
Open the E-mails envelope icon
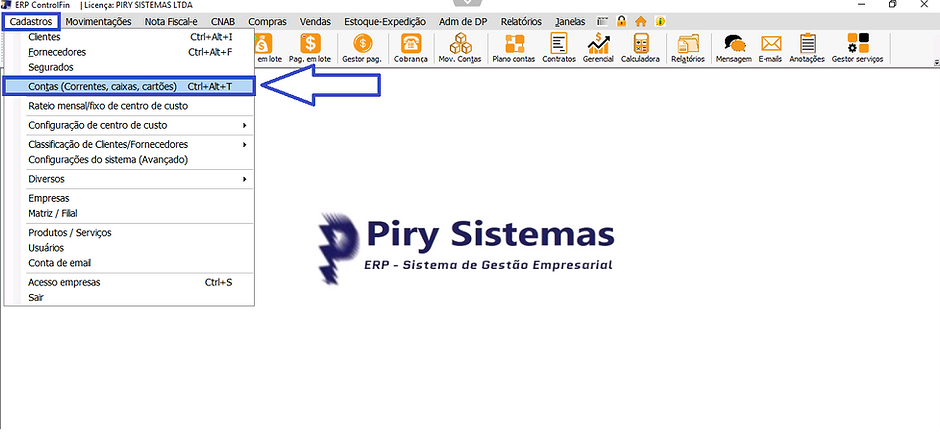pyautogui.click(x=770, y=48)
